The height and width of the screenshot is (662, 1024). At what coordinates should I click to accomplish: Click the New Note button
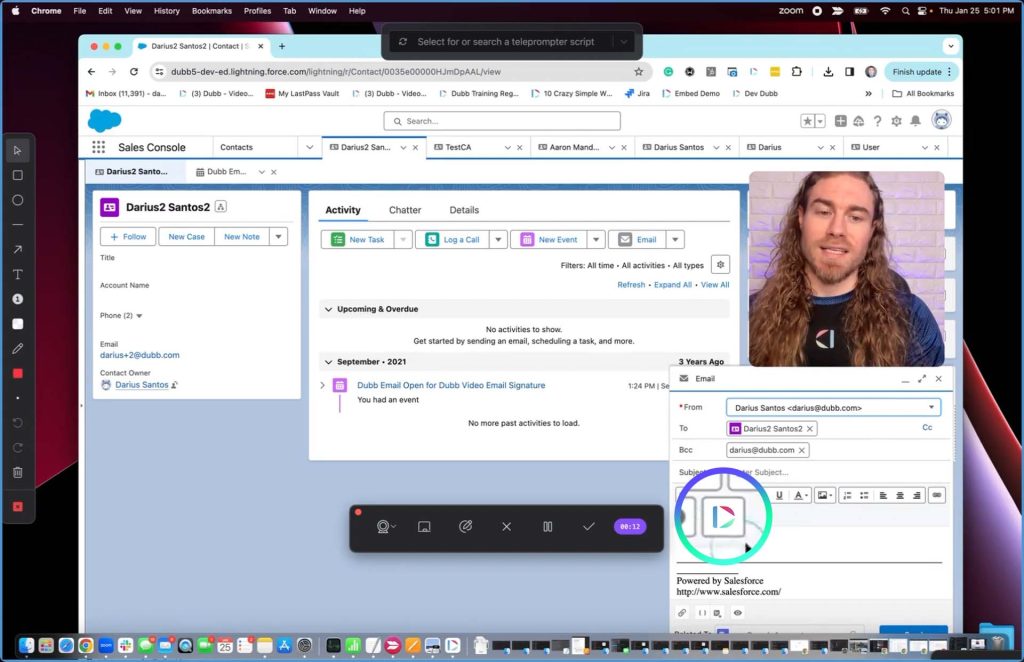pos(242,236)
